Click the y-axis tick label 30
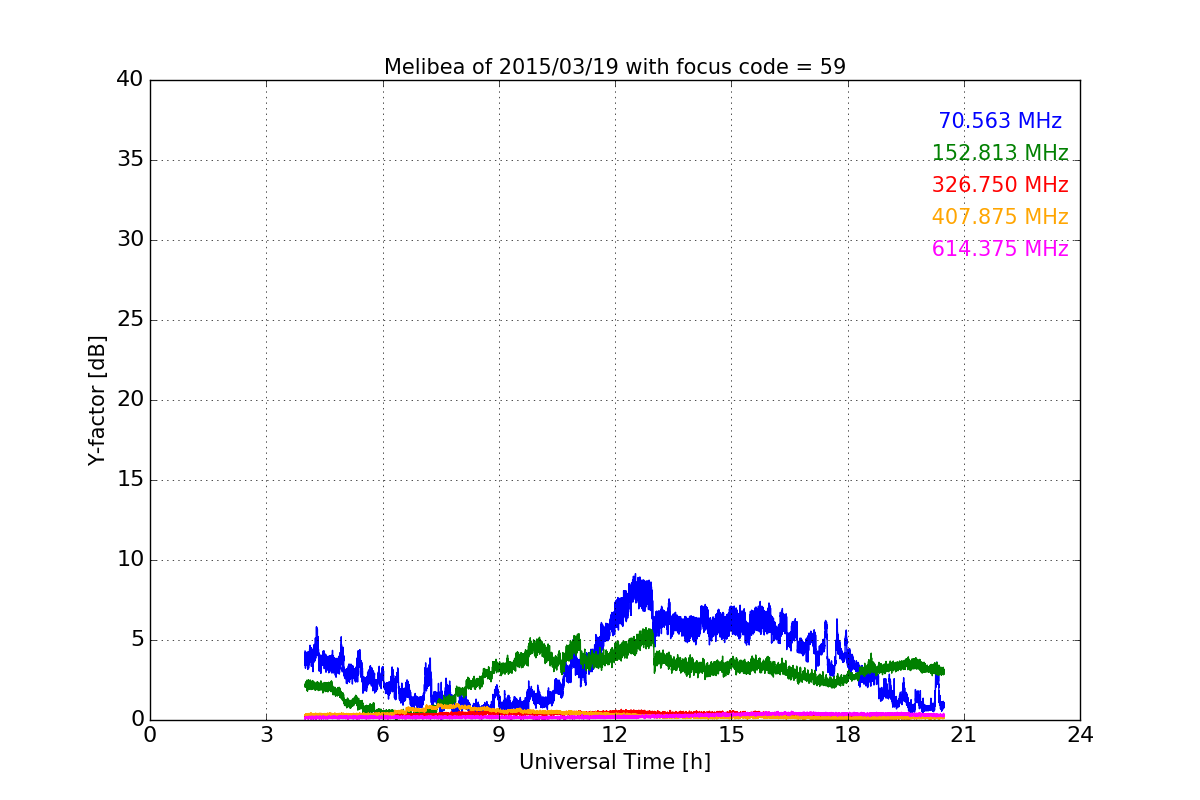This screenshot has width=1200, height=800. point(130,240)
